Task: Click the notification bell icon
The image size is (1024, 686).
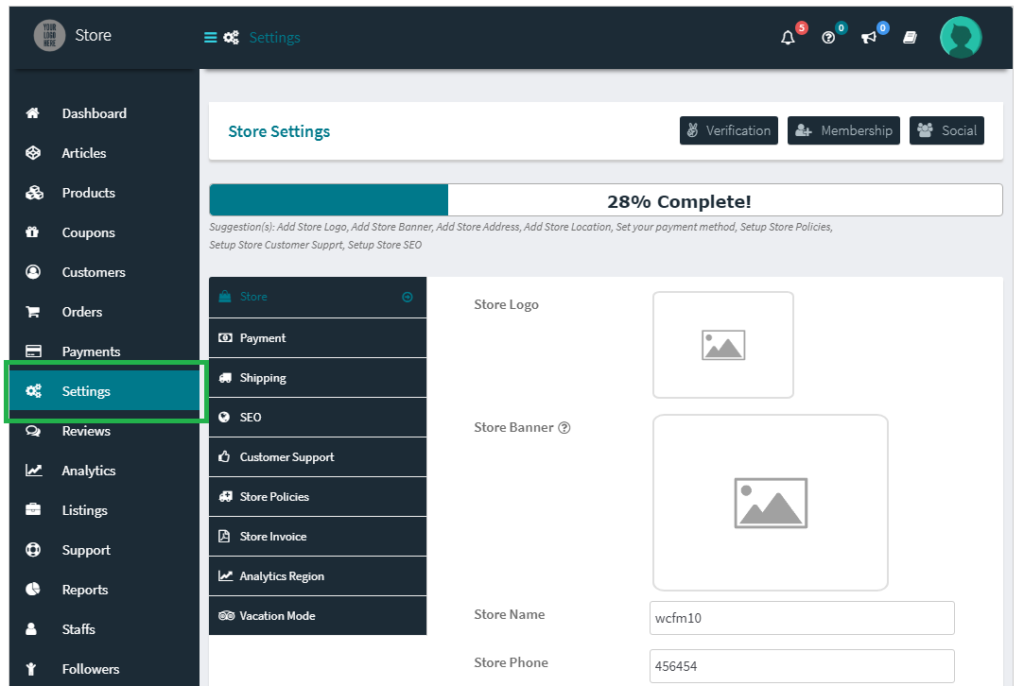Action: tap(788, 38)
